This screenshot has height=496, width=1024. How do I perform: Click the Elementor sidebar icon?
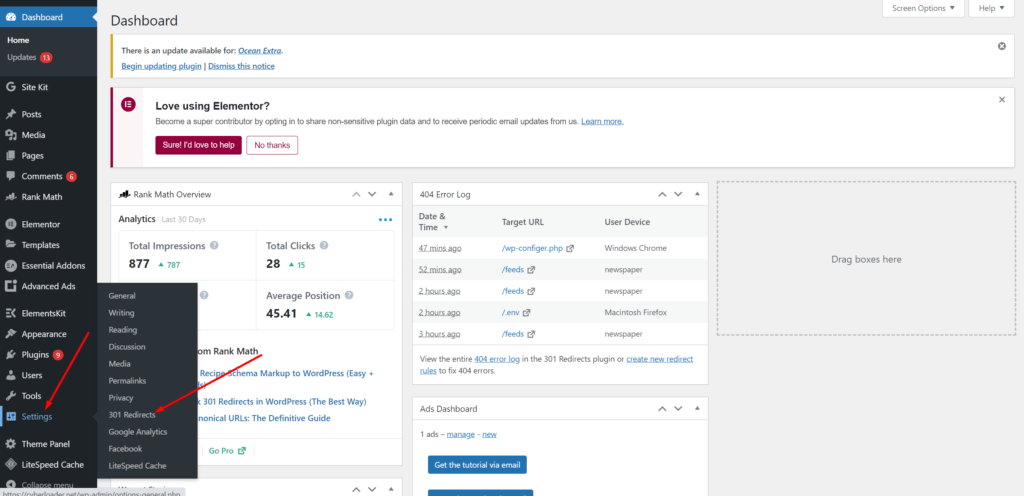point(10,225)
